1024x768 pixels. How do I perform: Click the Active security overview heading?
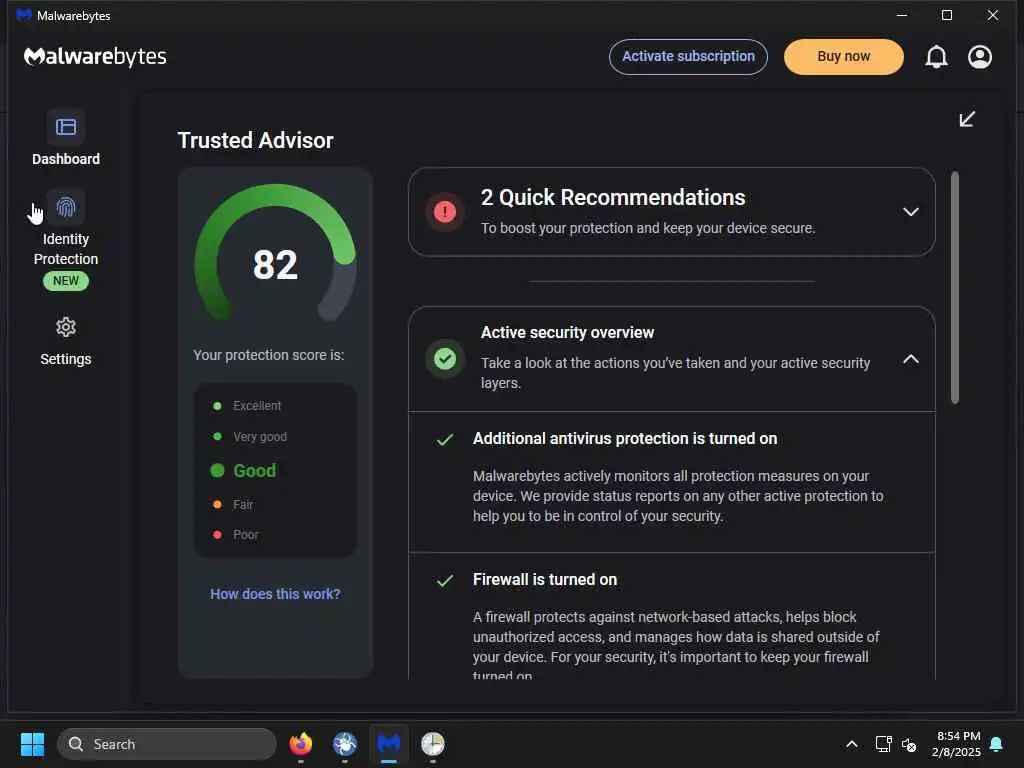point(567,332)
